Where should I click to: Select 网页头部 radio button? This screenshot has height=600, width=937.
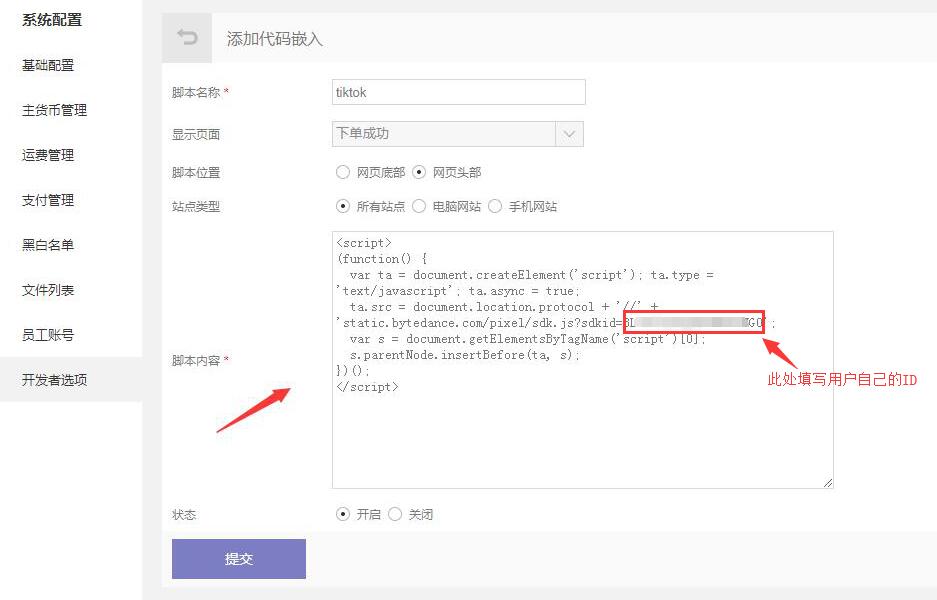pyautogui.click(x=419, y=172)
